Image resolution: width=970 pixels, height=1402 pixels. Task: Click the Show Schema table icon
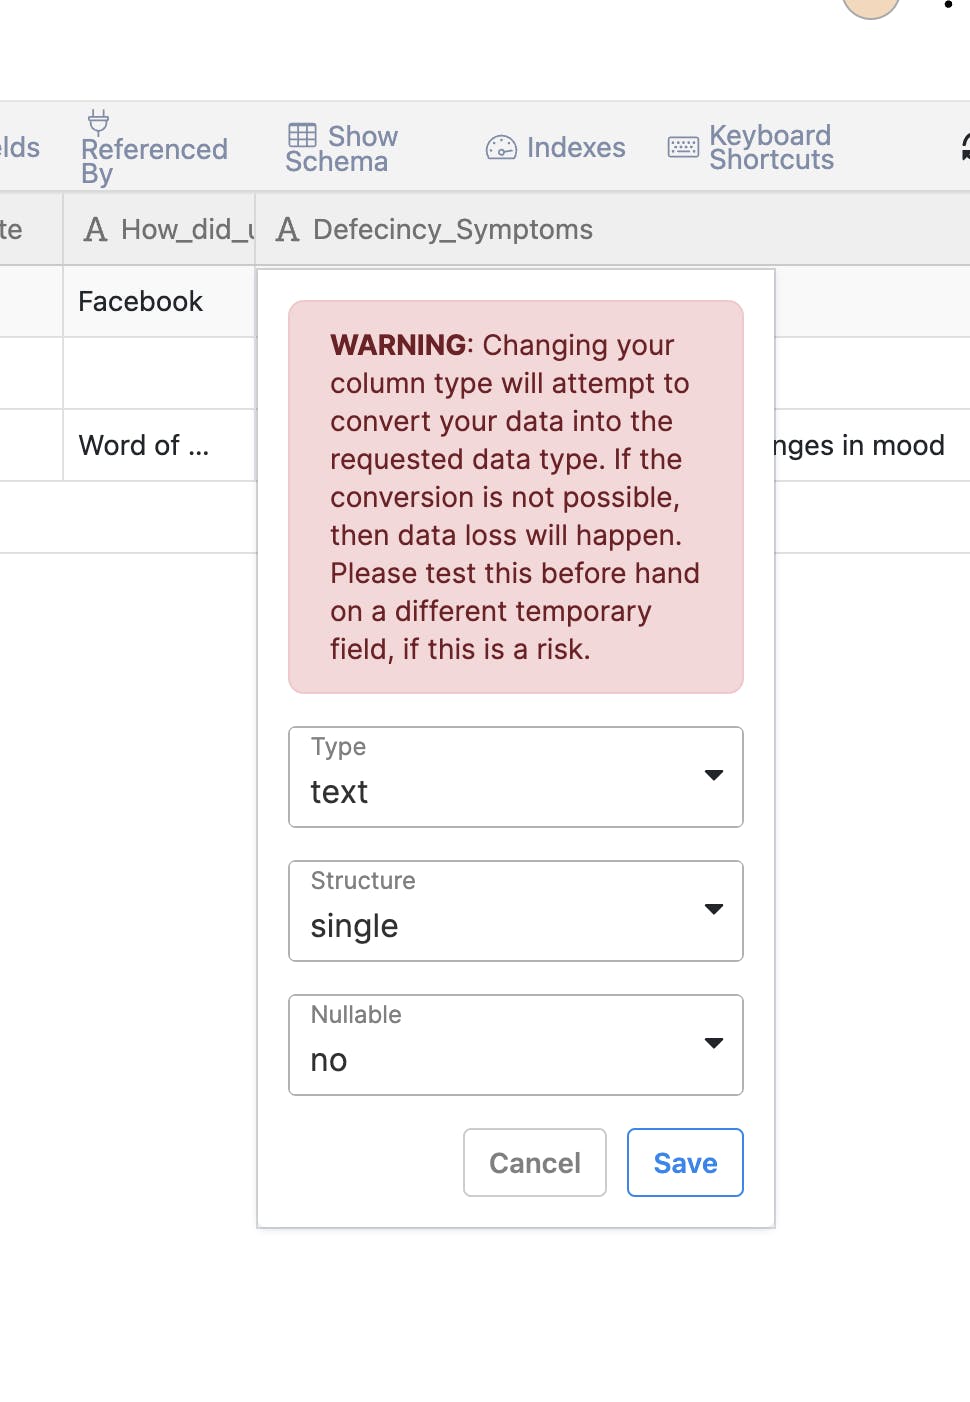tap(302, 135)
